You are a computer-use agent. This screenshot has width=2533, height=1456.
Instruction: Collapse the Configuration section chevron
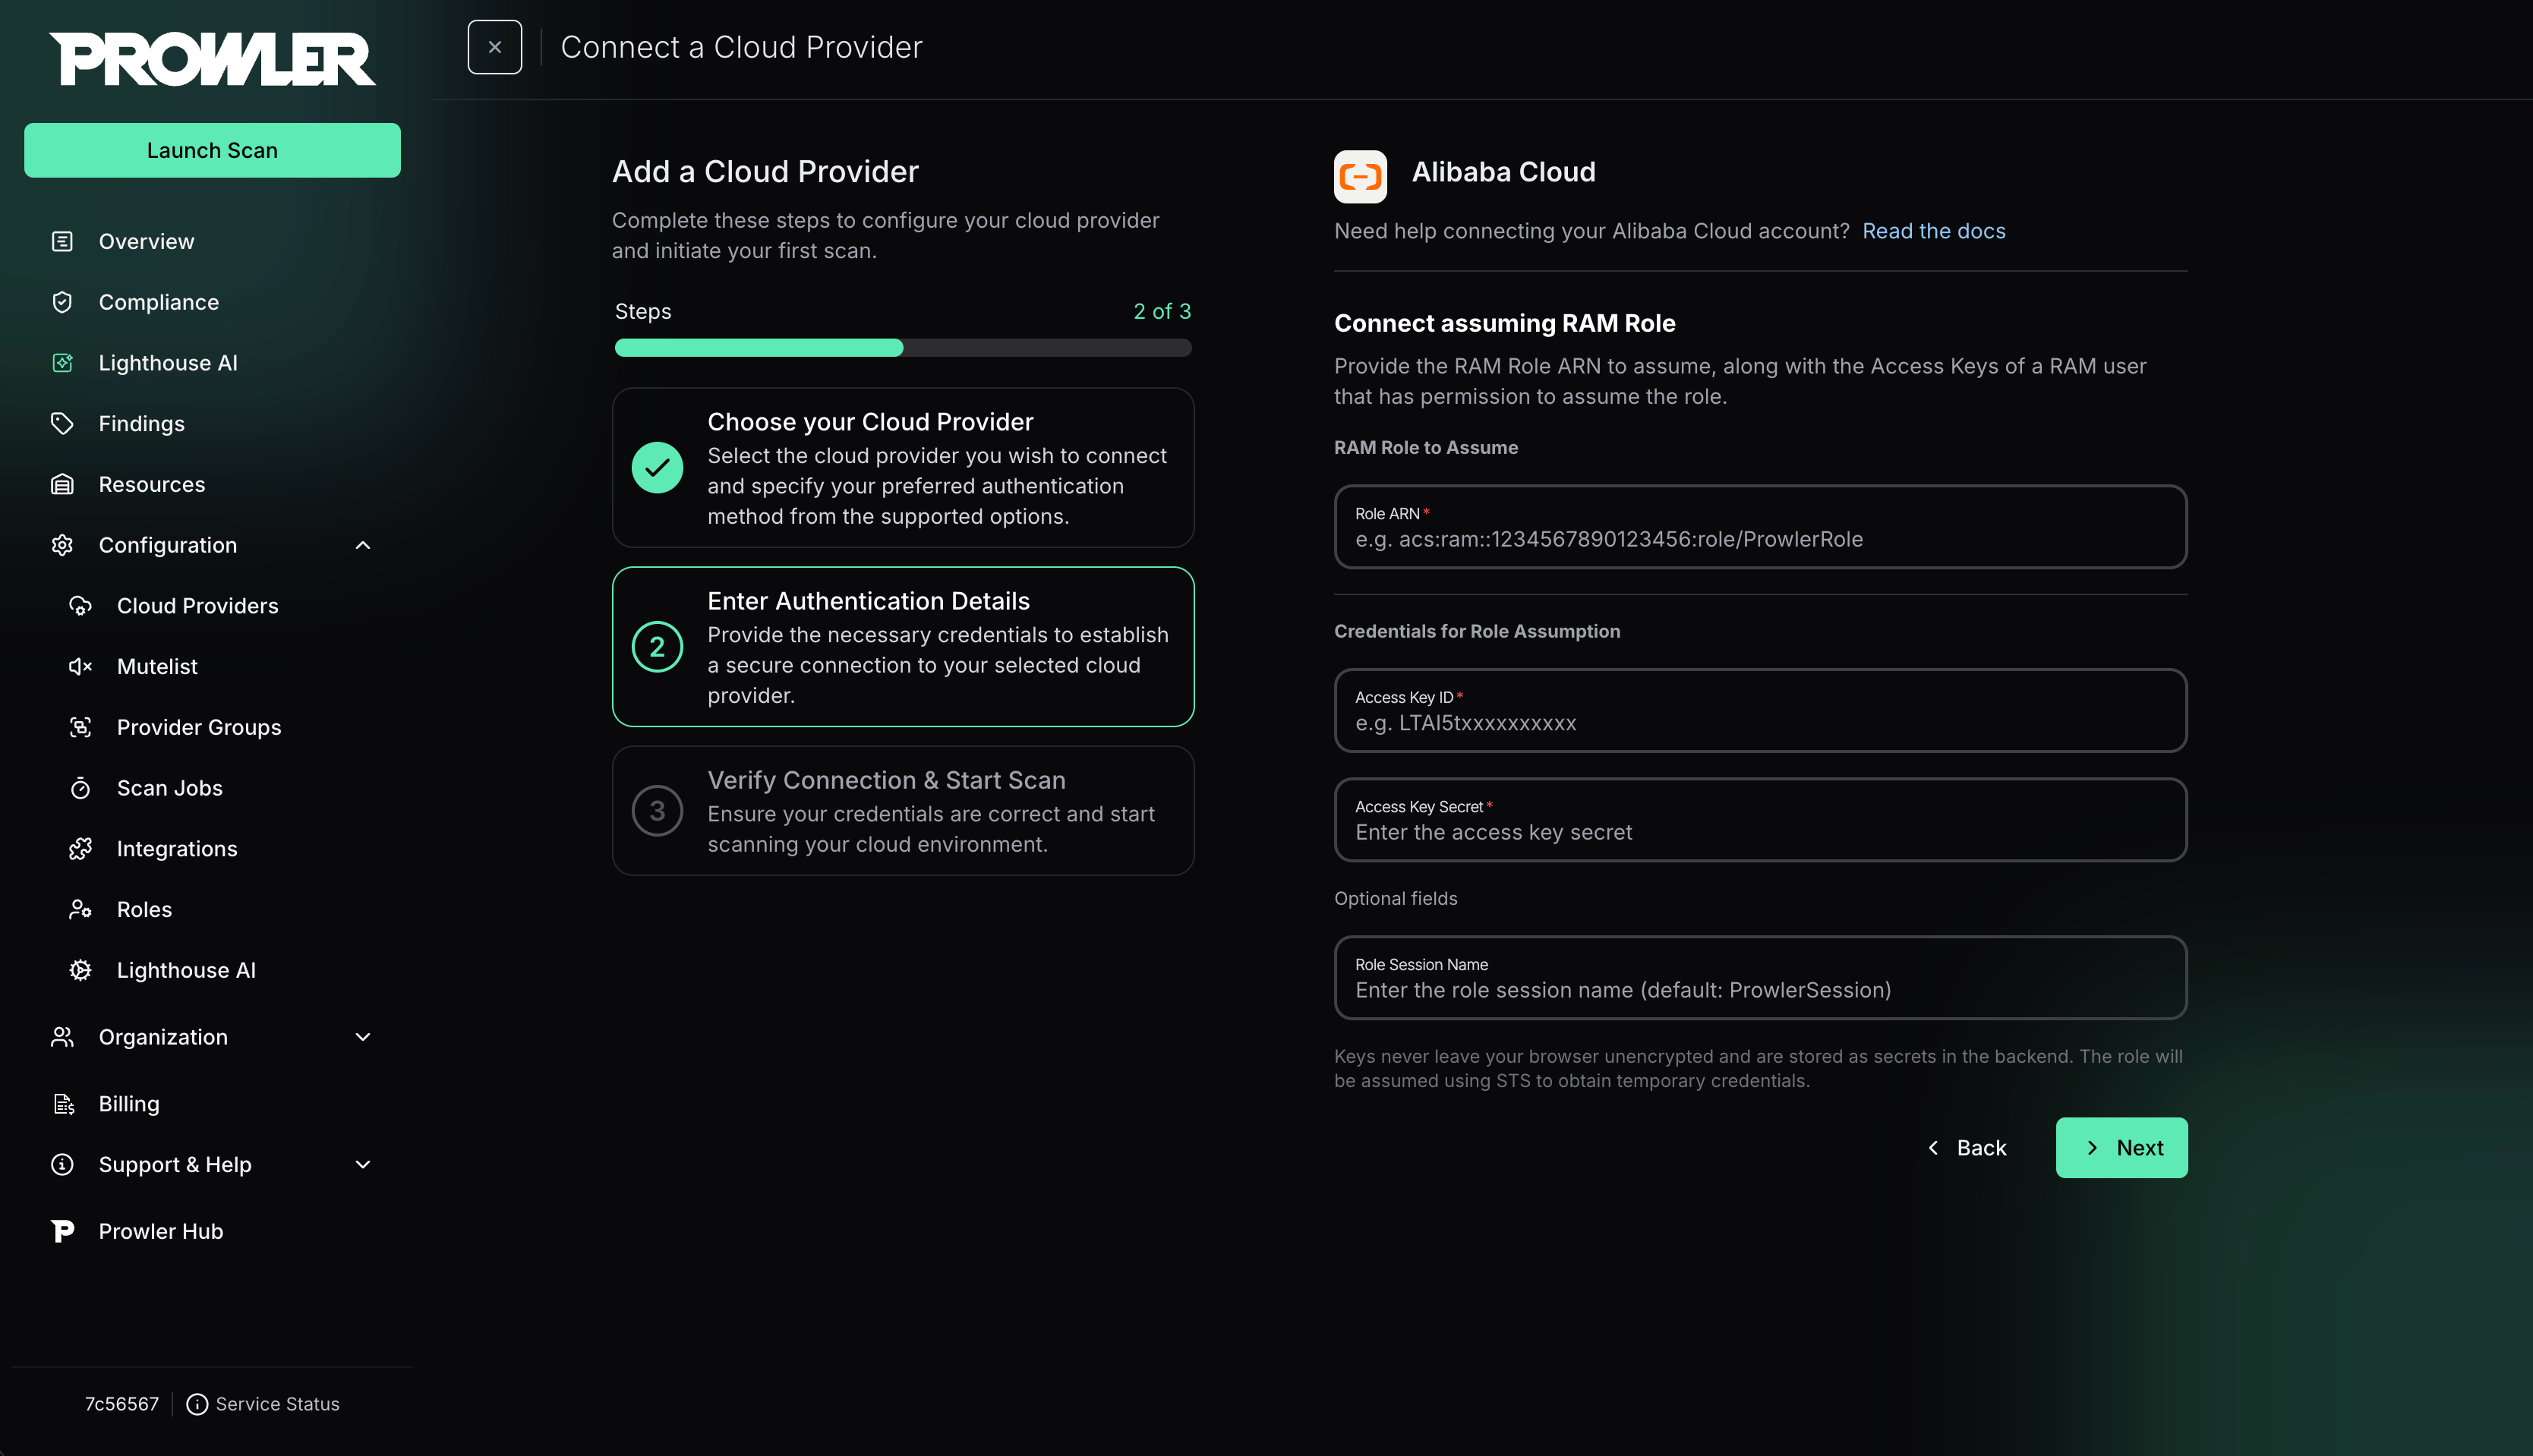click(x=363, y=545)
